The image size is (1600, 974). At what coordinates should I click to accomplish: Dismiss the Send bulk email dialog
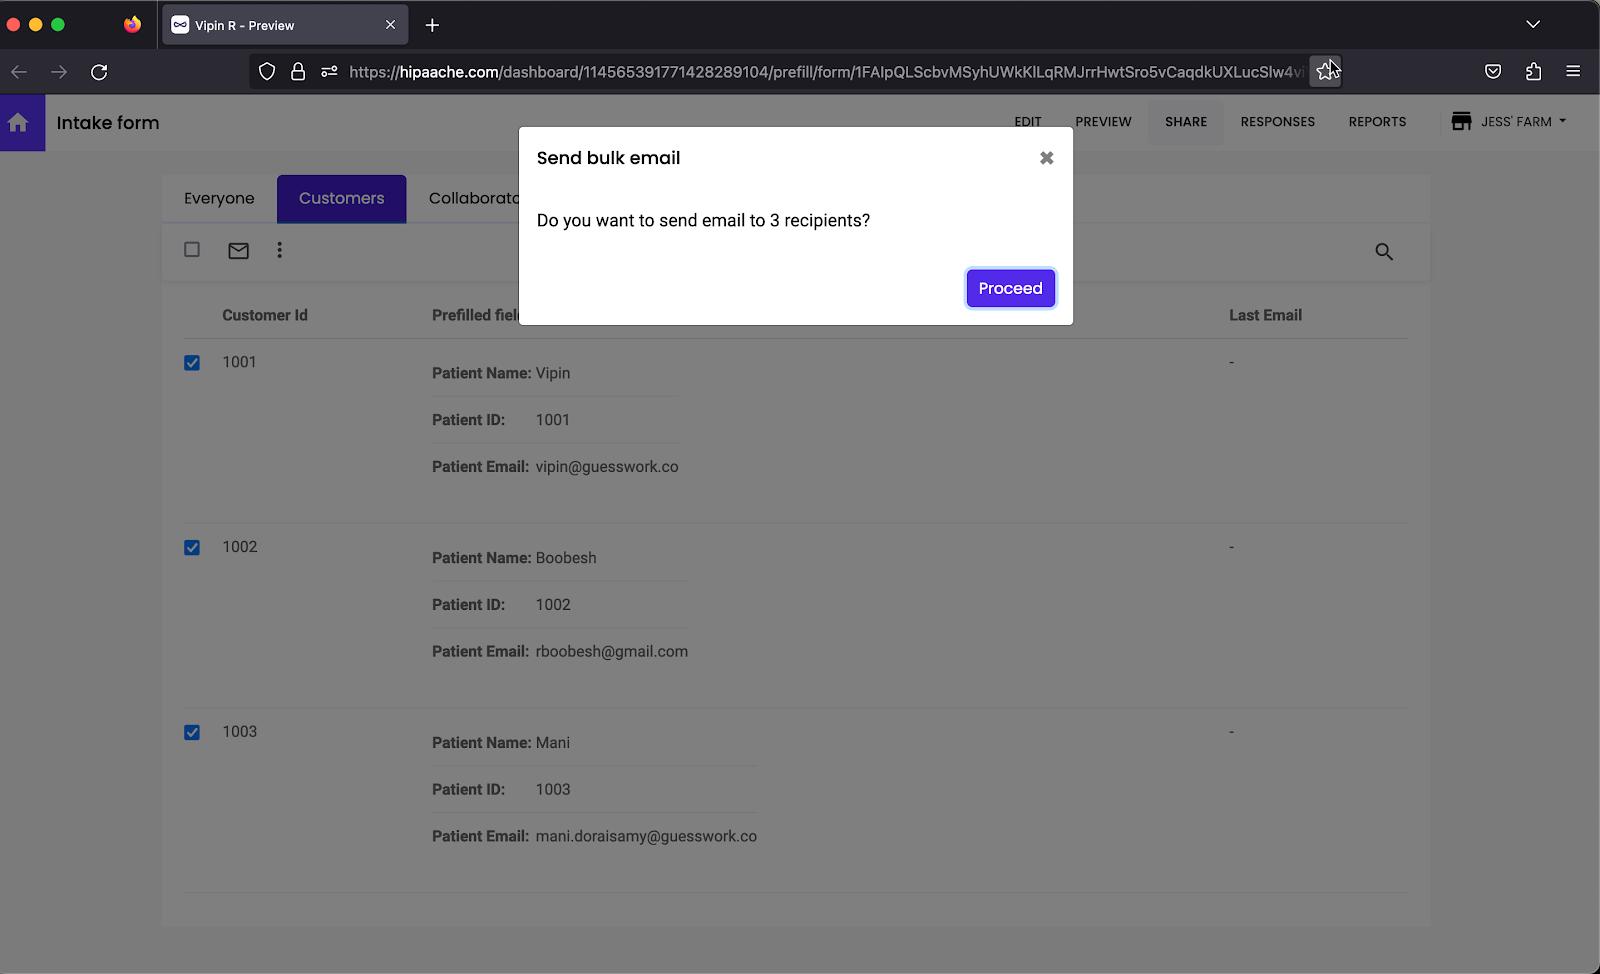1046,157
